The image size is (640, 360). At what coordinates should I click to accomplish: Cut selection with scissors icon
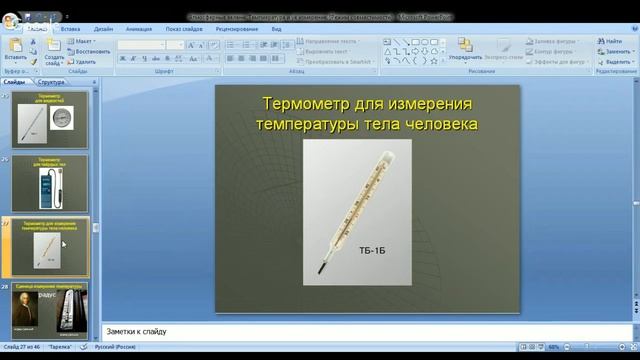(33, 42)
